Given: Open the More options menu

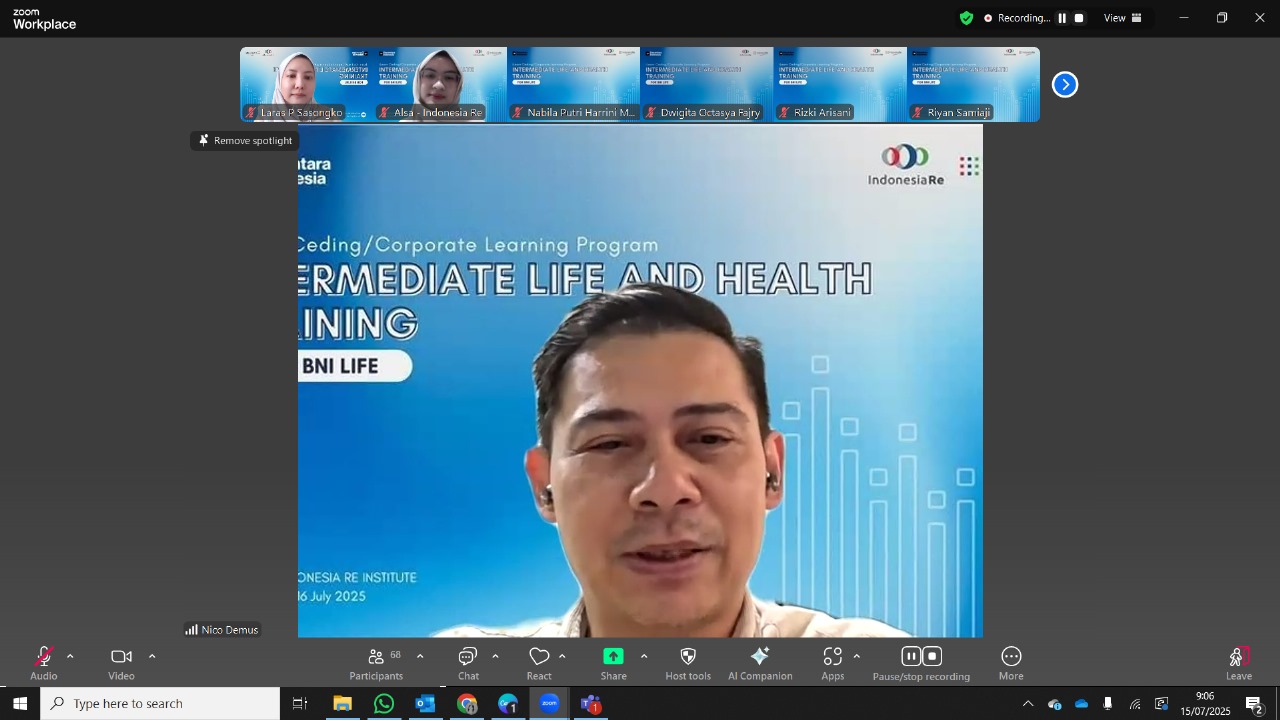Looking at the screenshot, I should click(x=1011, y=663).
